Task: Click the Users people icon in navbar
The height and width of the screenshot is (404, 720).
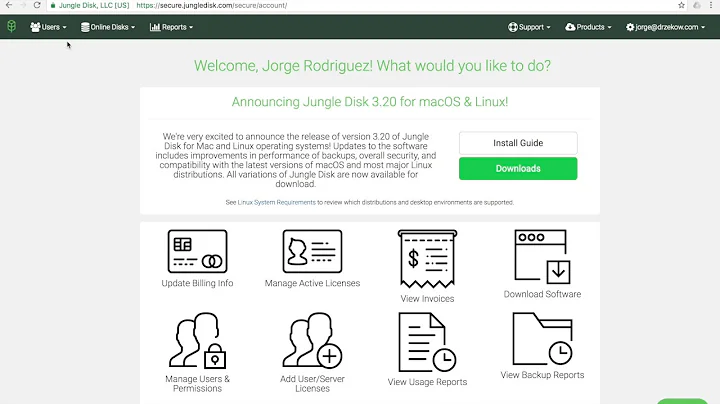Action: [x=35, y=27]
